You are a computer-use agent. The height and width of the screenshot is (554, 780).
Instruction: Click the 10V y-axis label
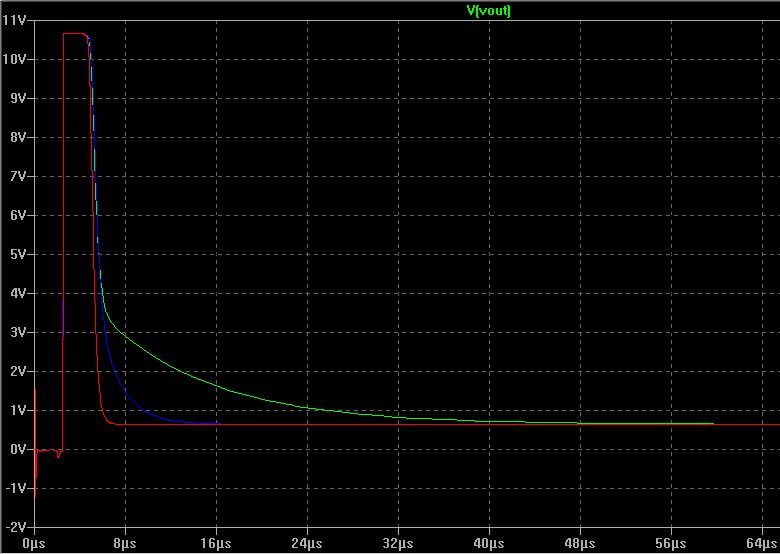(14, 59)
